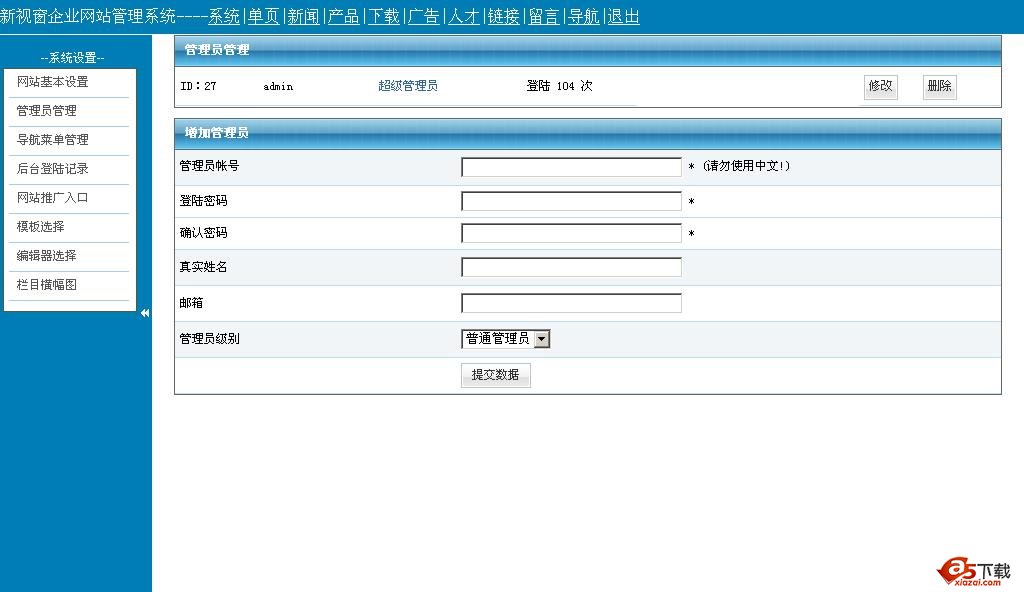View 后台登陆记录 from the sidebar
The image size is (1024, 592).
pyautogui.click(x=53, y=169)
